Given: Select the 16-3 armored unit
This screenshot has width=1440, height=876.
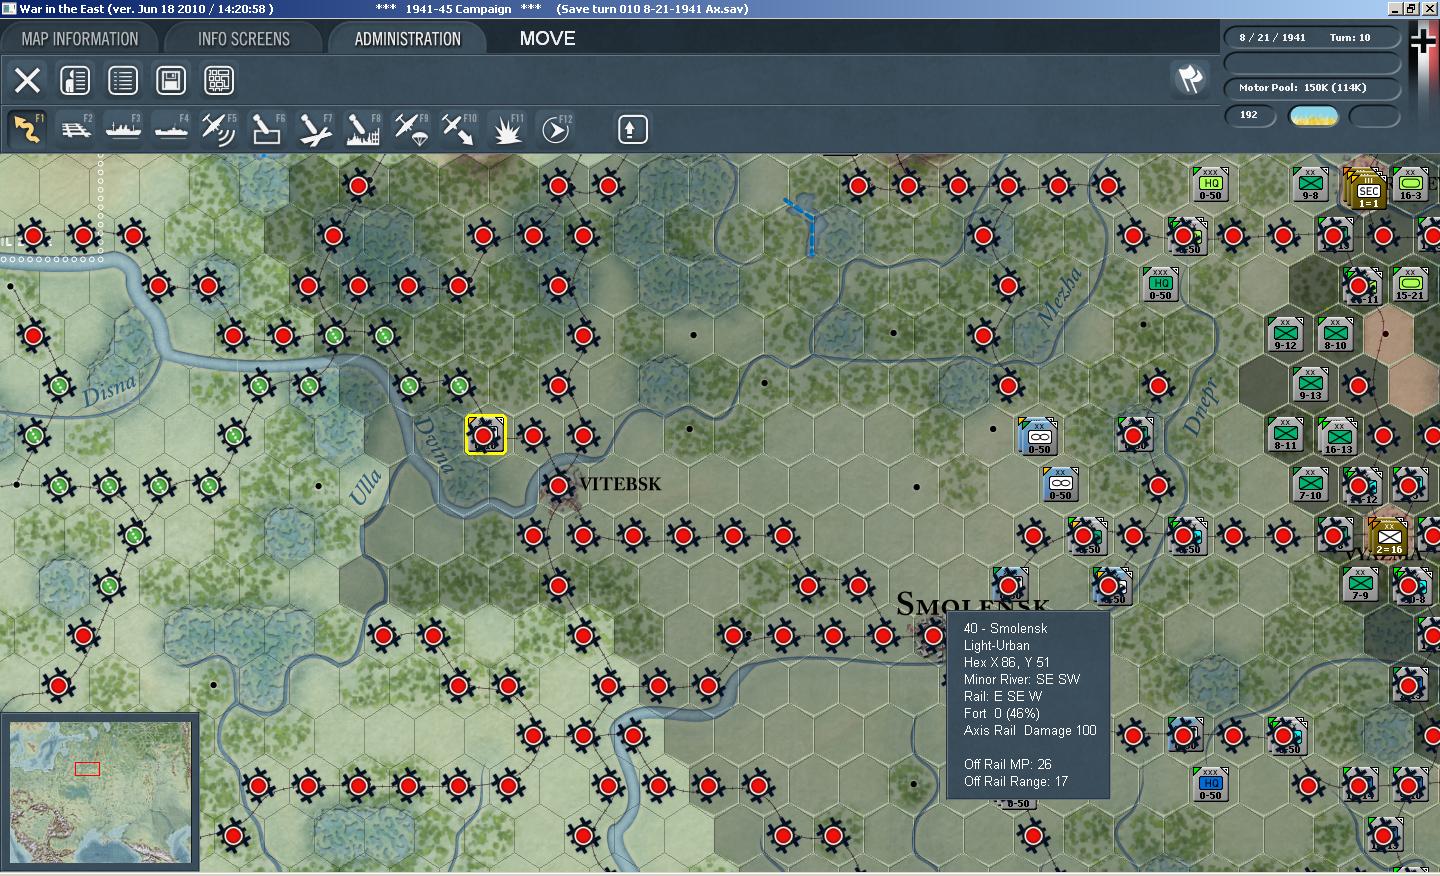Looking at the screenshot, I should pyautogui.click(x=1410, y=184).
